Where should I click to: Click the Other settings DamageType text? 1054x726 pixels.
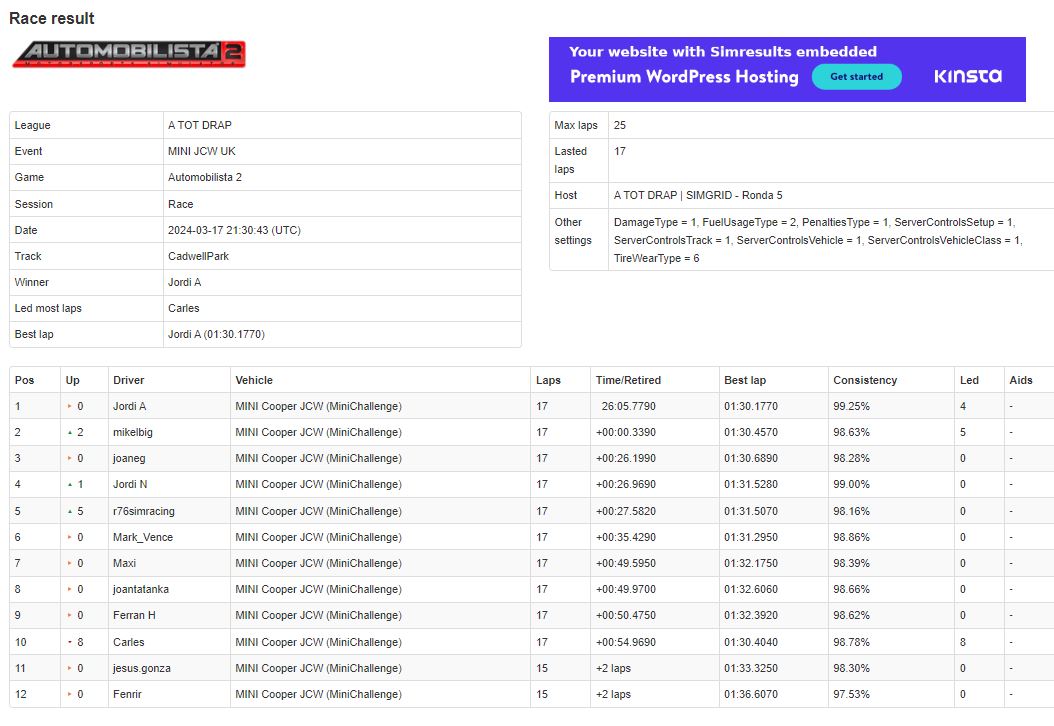point(818,240)
